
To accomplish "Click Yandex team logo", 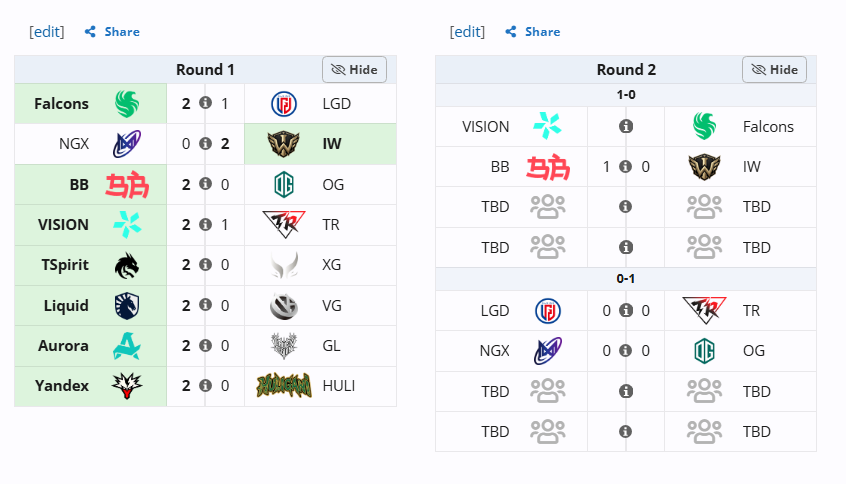I will [x=127, y=386].
